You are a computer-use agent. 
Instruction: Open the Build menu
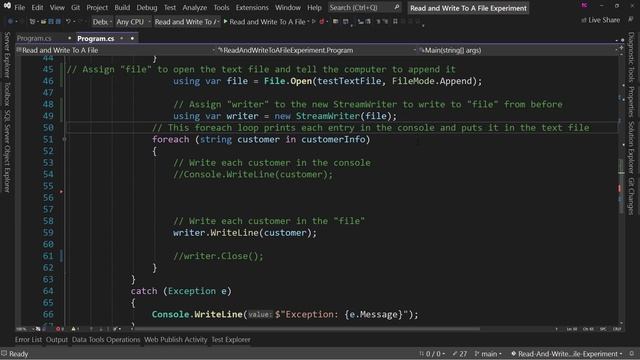click(x=122, y=8)
